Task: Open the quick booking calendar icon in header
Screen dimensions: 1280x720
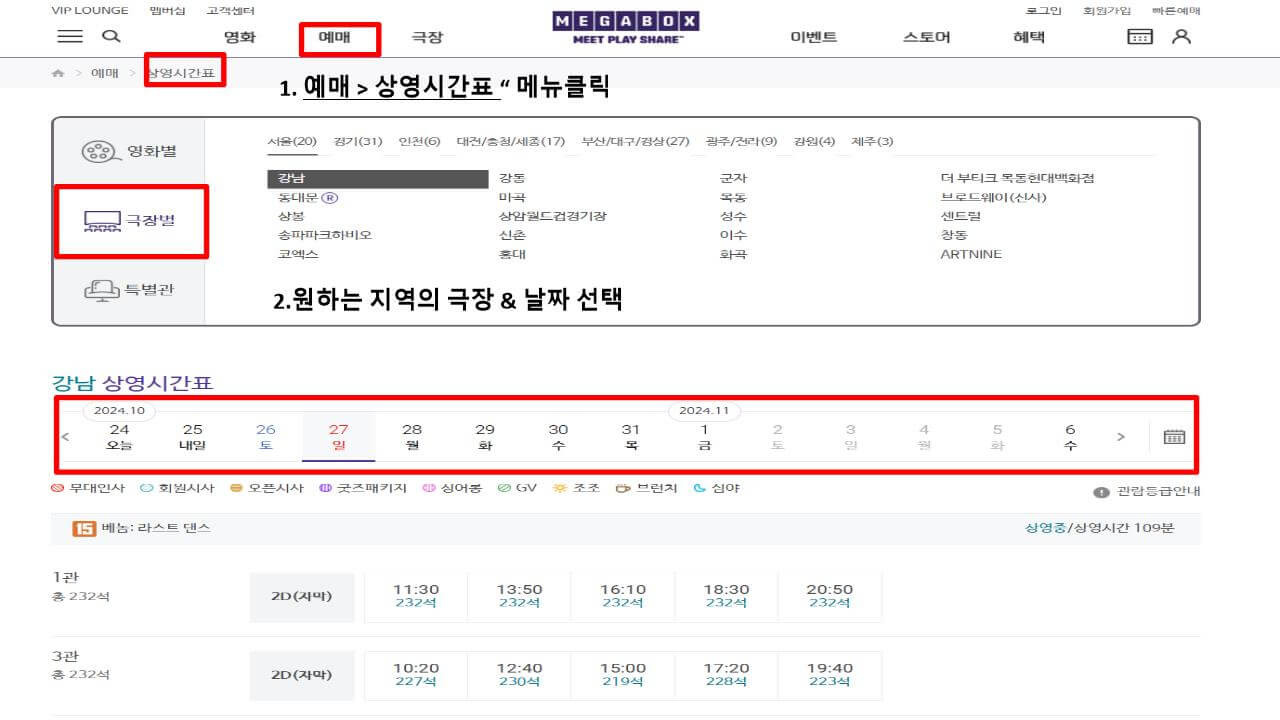Action: tap(1140, 36)
